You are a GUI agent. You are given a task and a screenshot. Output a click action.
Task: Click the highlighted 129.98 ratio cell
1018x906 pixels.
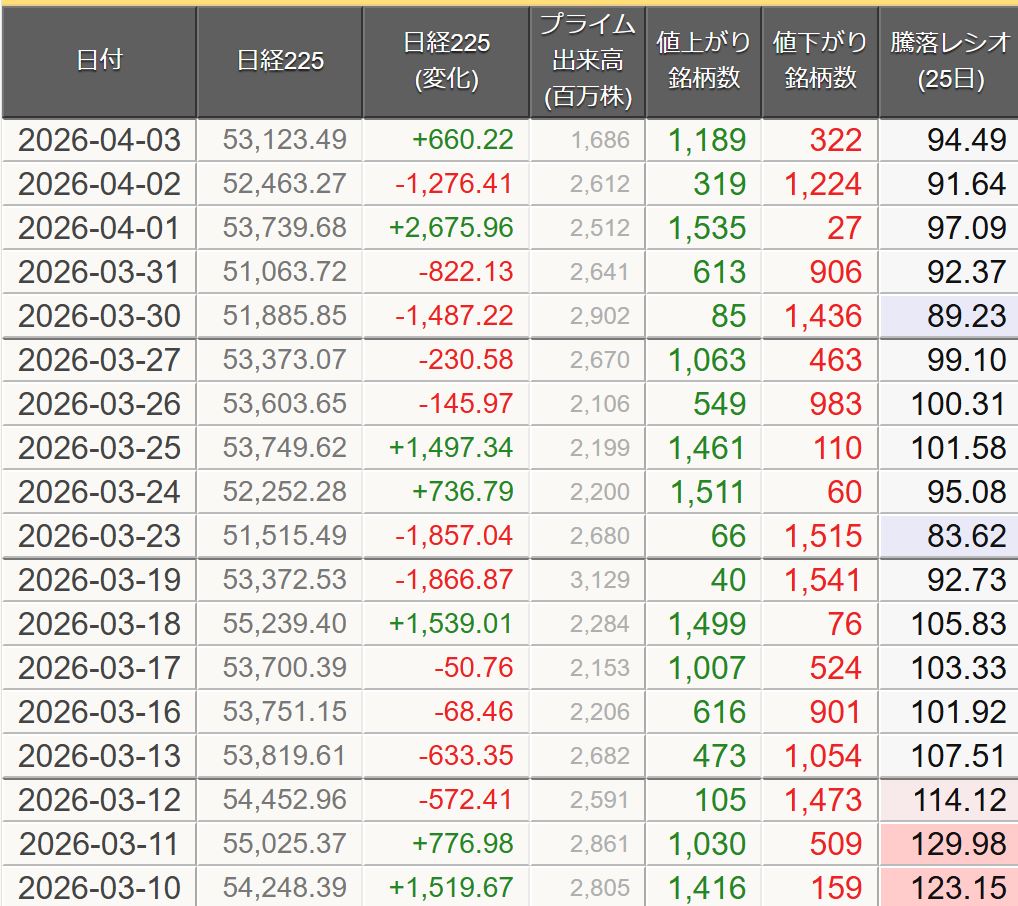click(x=948, y=844)
